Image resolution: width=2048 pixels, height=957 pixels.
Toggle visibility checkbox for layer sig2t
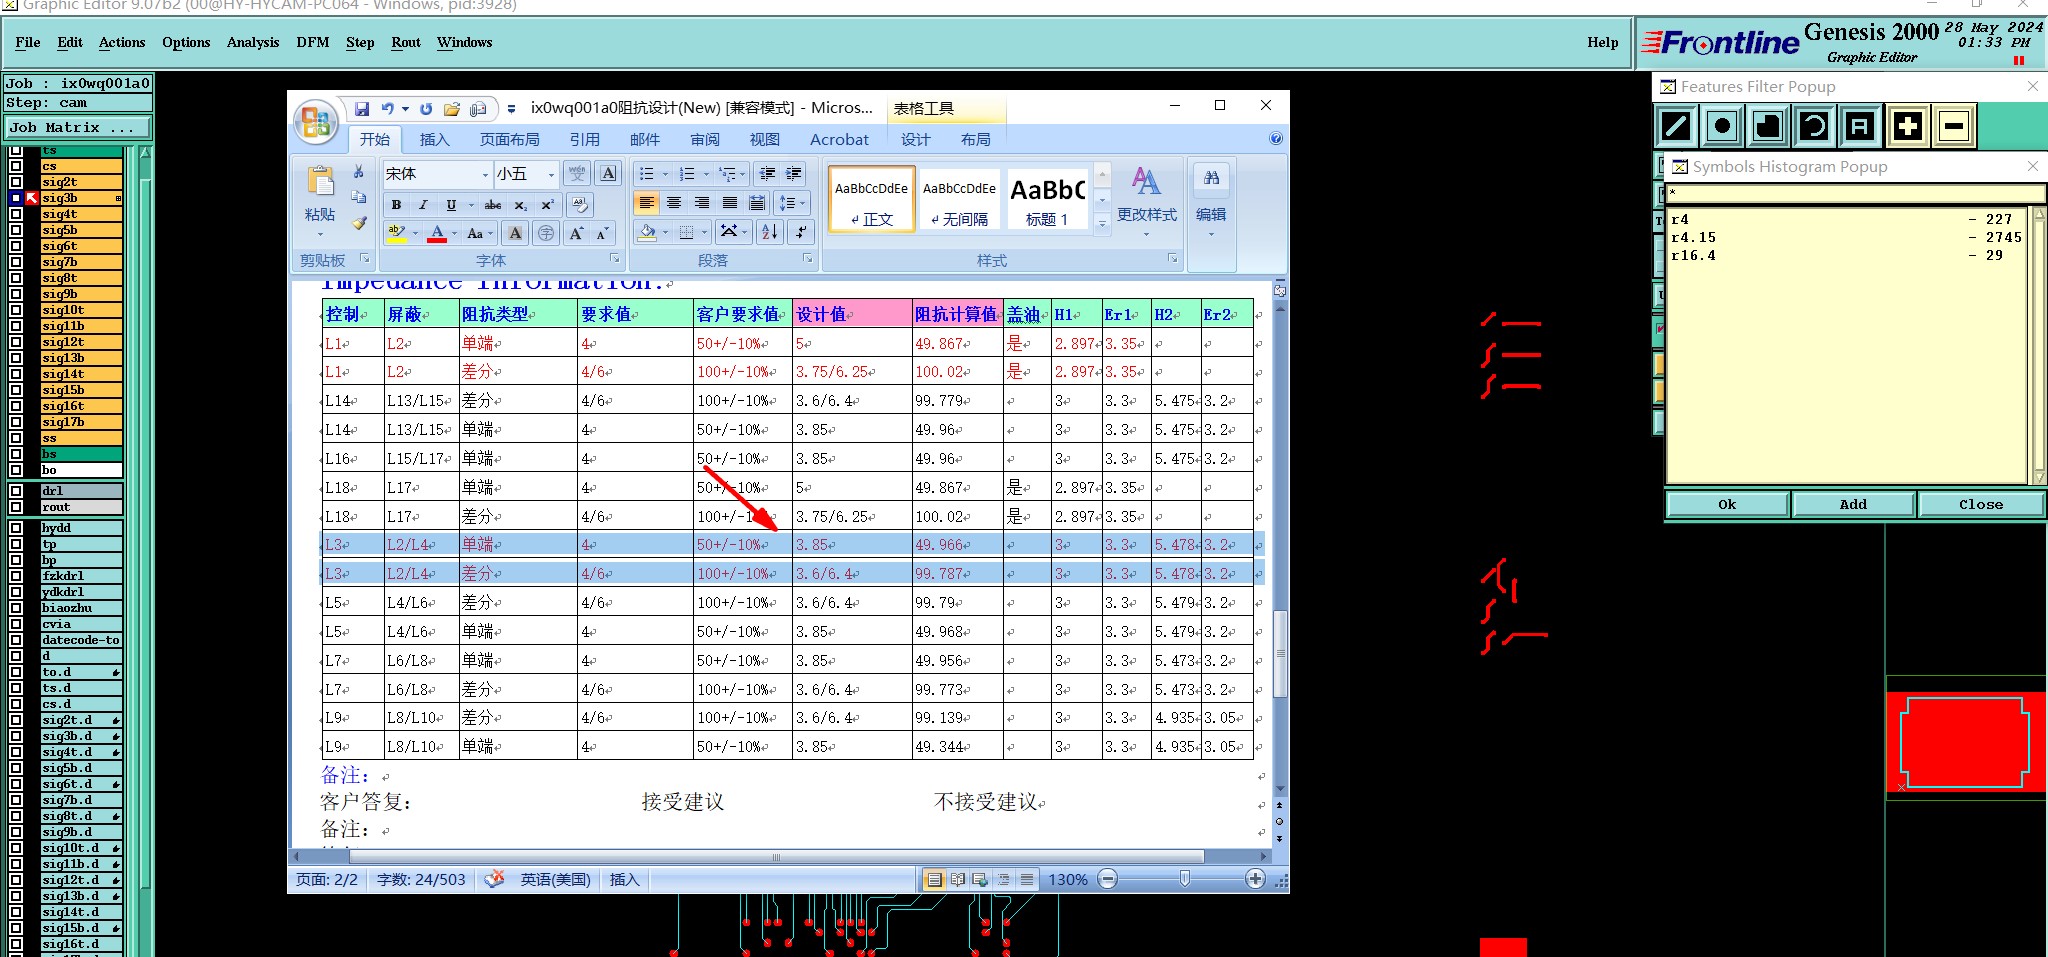(x=16, y=182)
